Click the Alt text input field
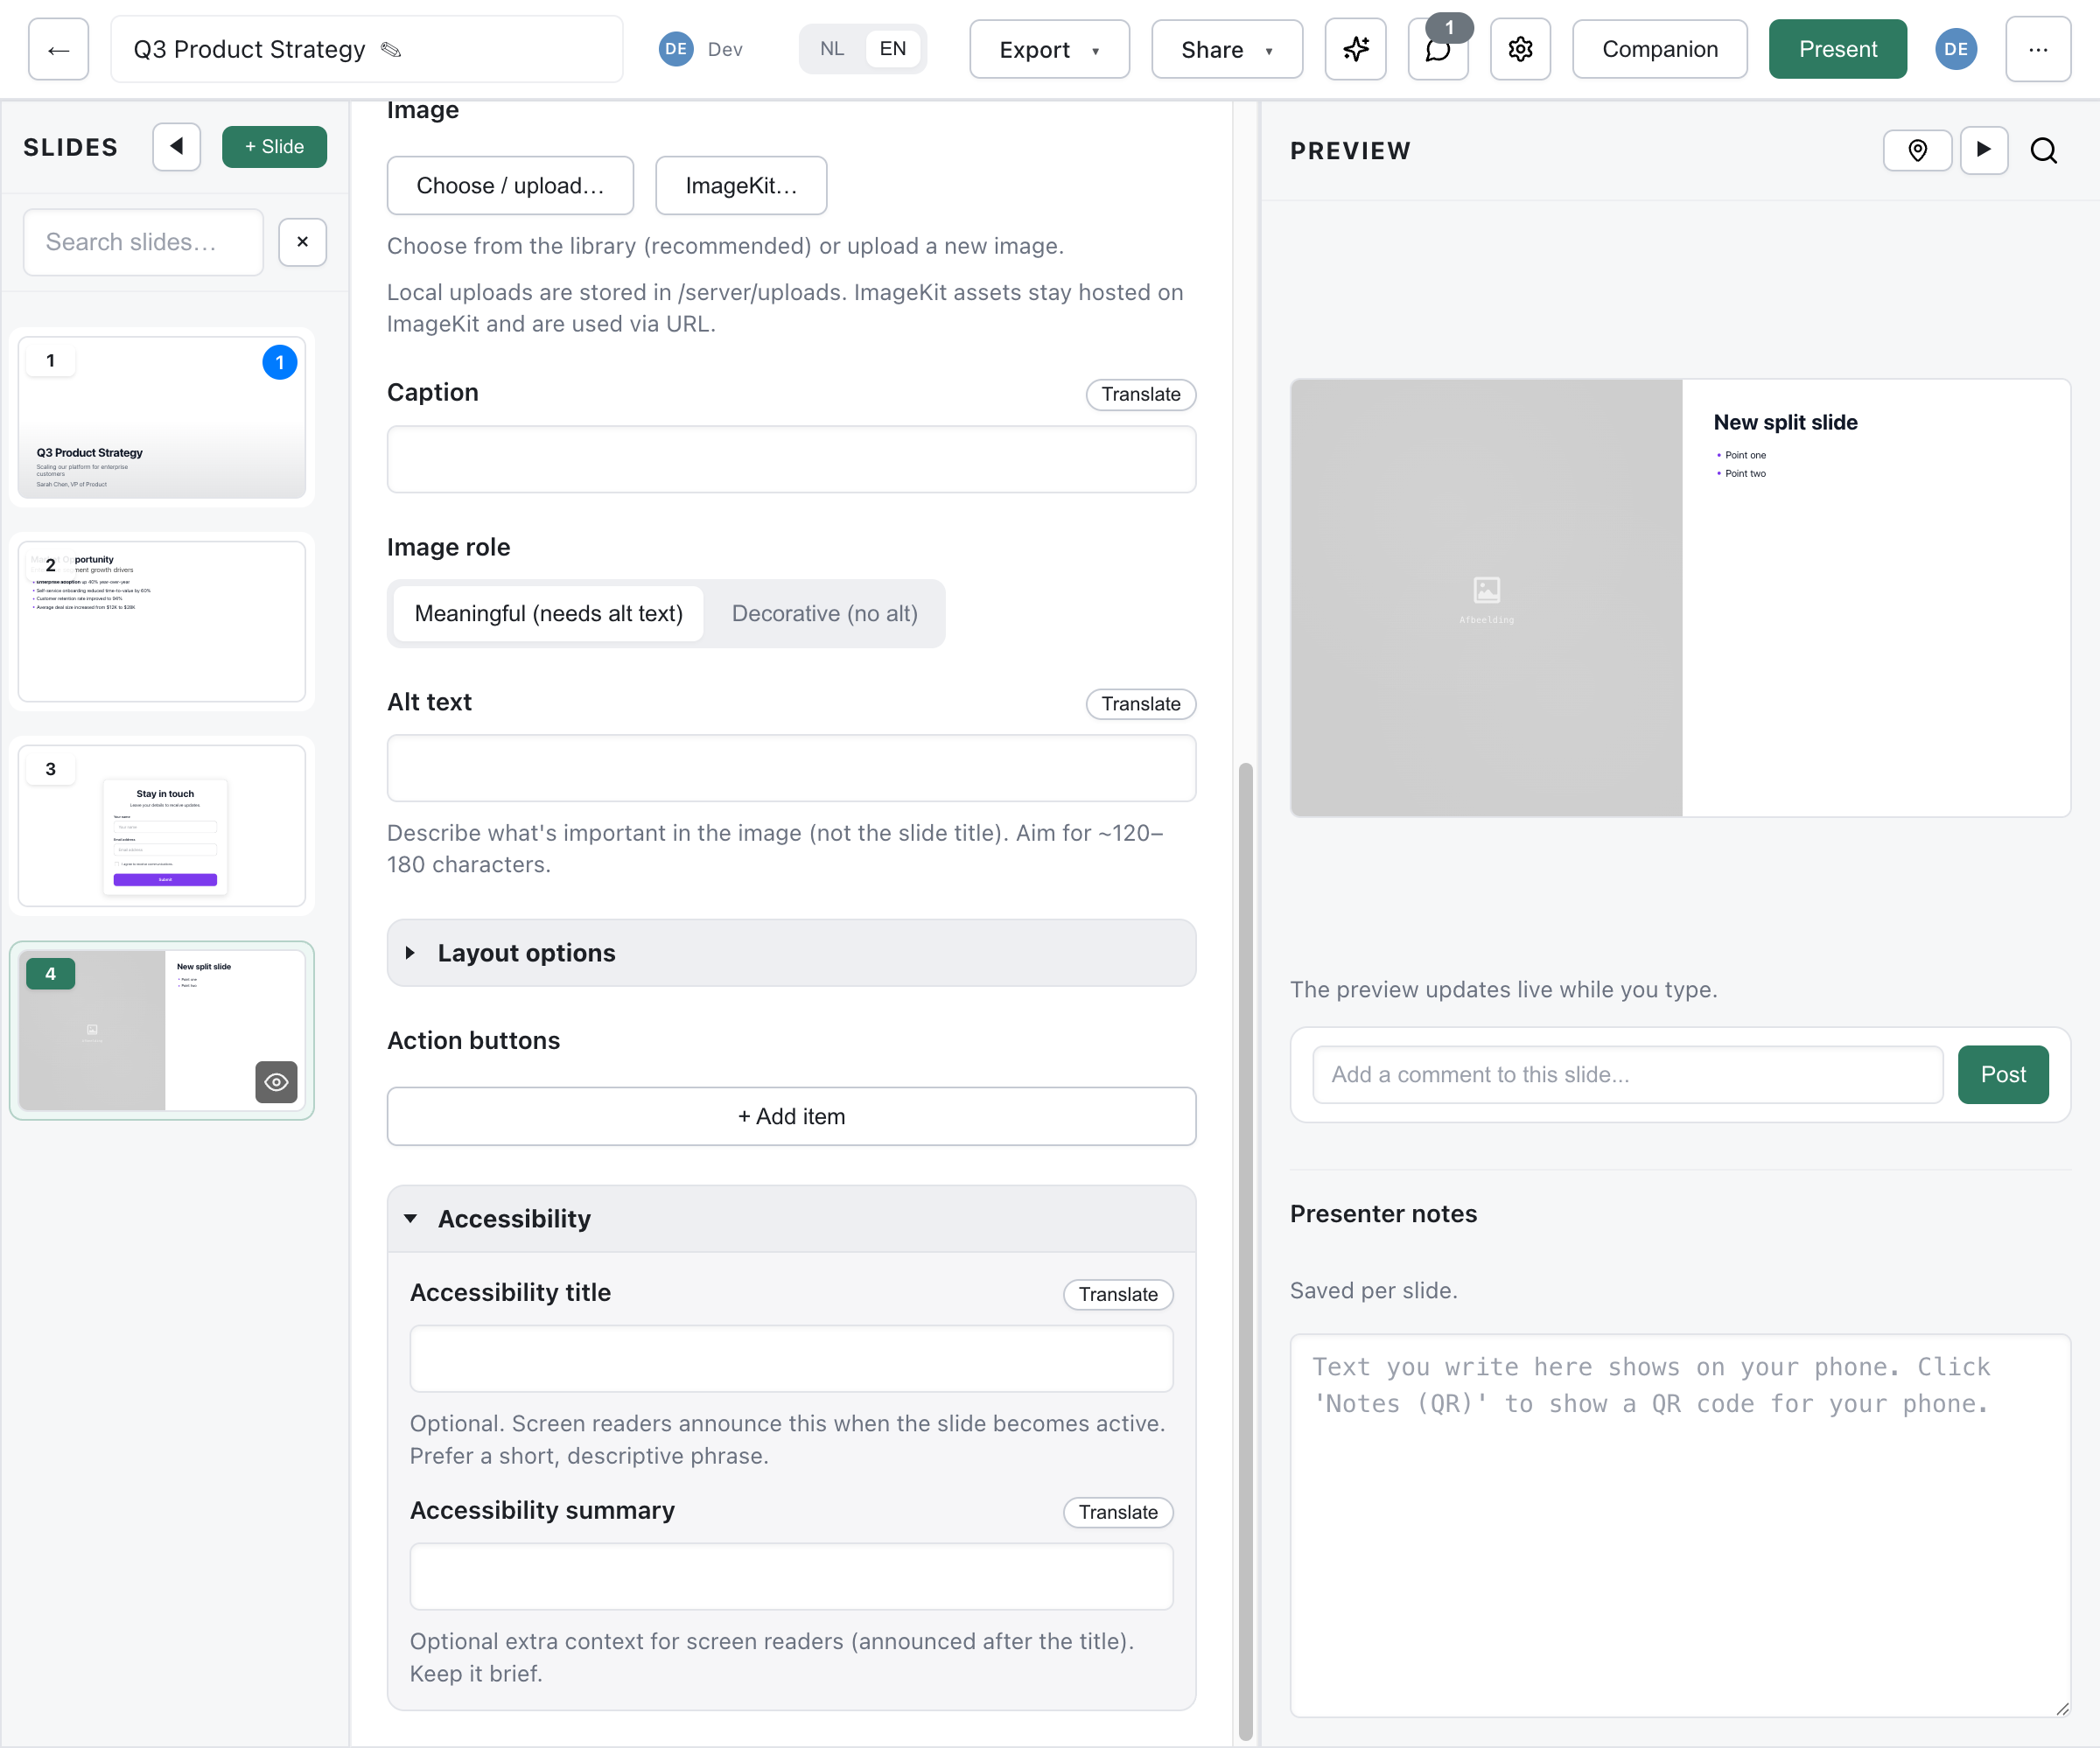The width and height of the screenshot is (2100, 1748). 791,768
